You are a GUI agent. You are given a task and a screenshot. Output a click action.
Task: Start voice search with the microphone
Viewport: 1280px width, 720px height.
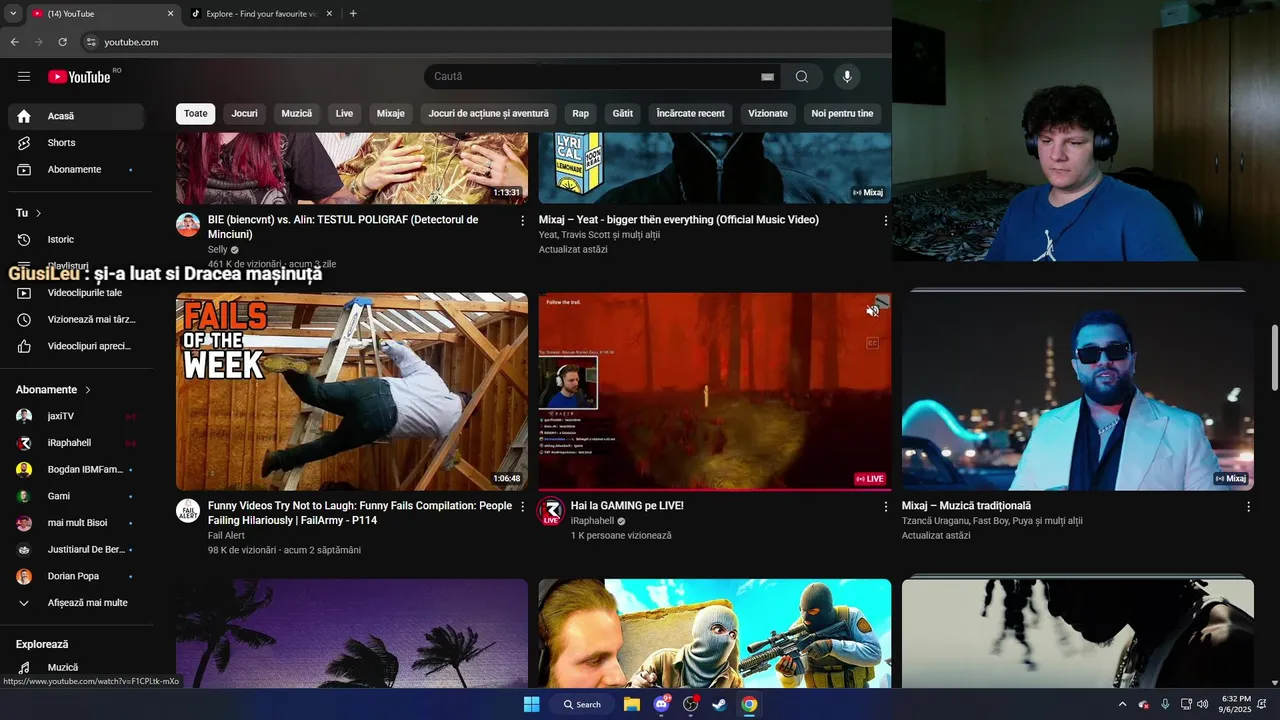pyautogui.click(x=847, y=77)
